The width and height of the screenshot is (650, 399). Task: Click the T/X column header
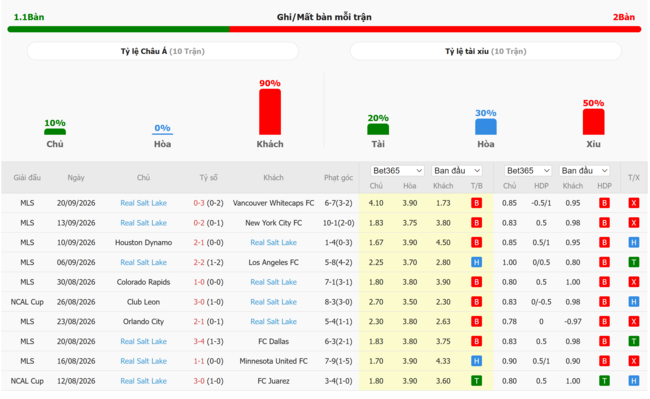[x=633, y=178]
